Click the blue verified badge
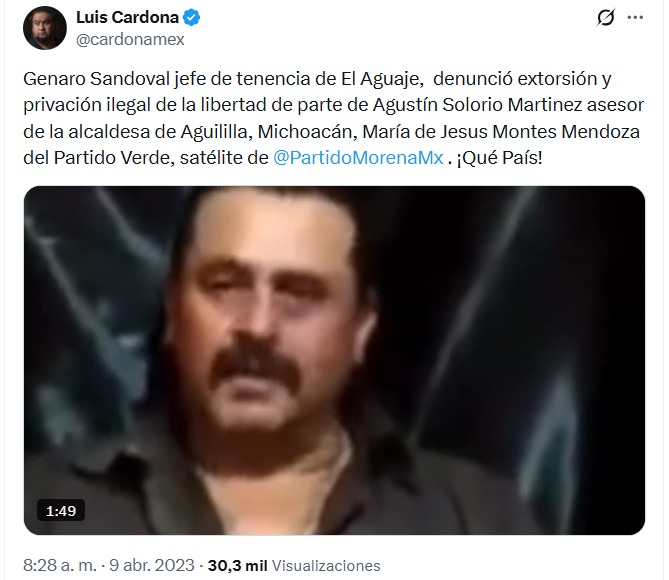 point(192,18)
